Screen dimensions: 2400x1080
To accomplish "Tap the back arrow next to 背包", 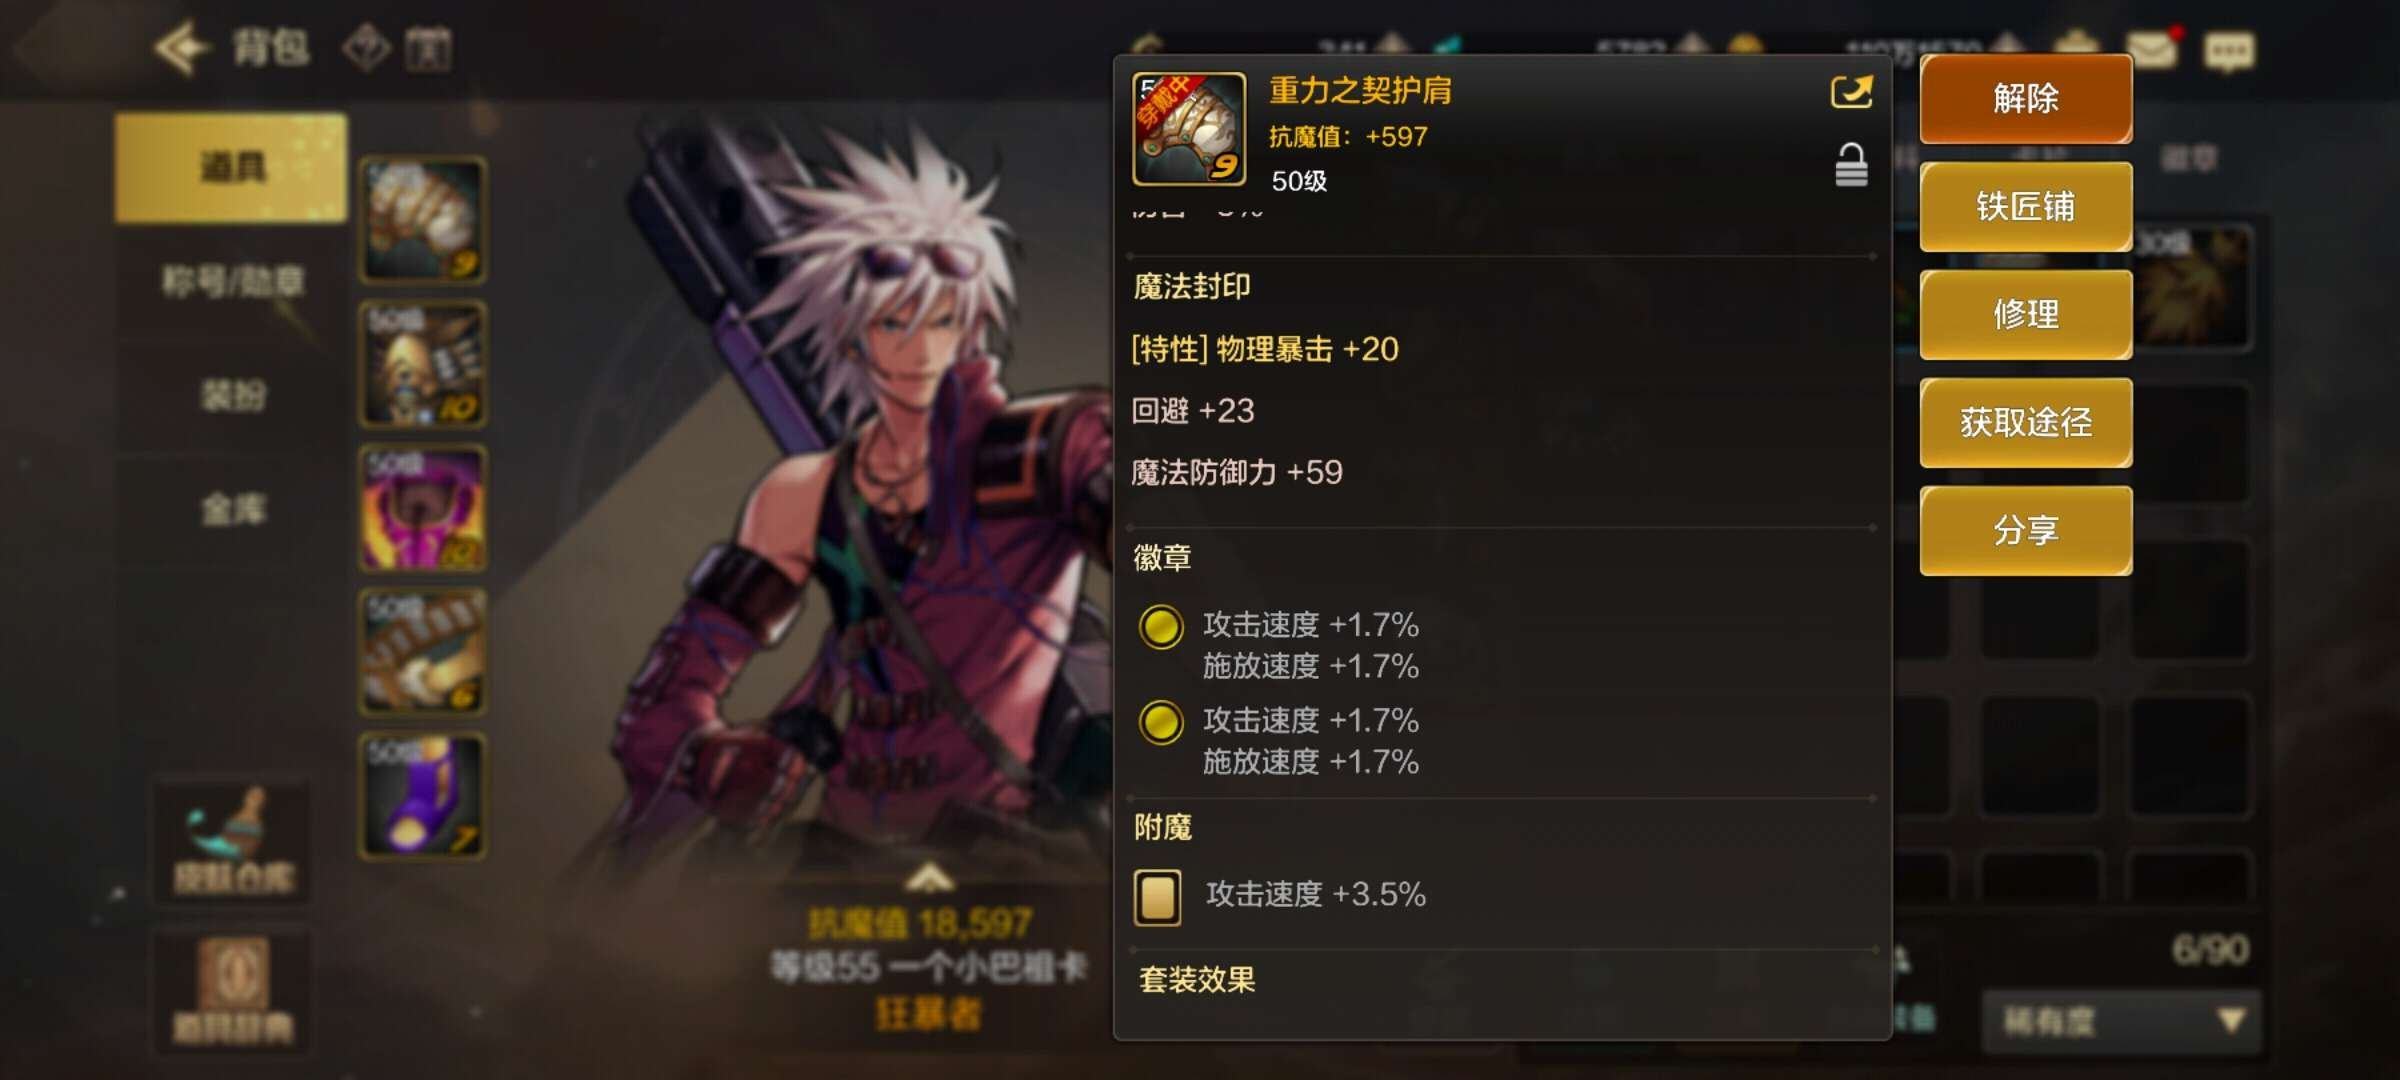I will [x=182, y=47].
